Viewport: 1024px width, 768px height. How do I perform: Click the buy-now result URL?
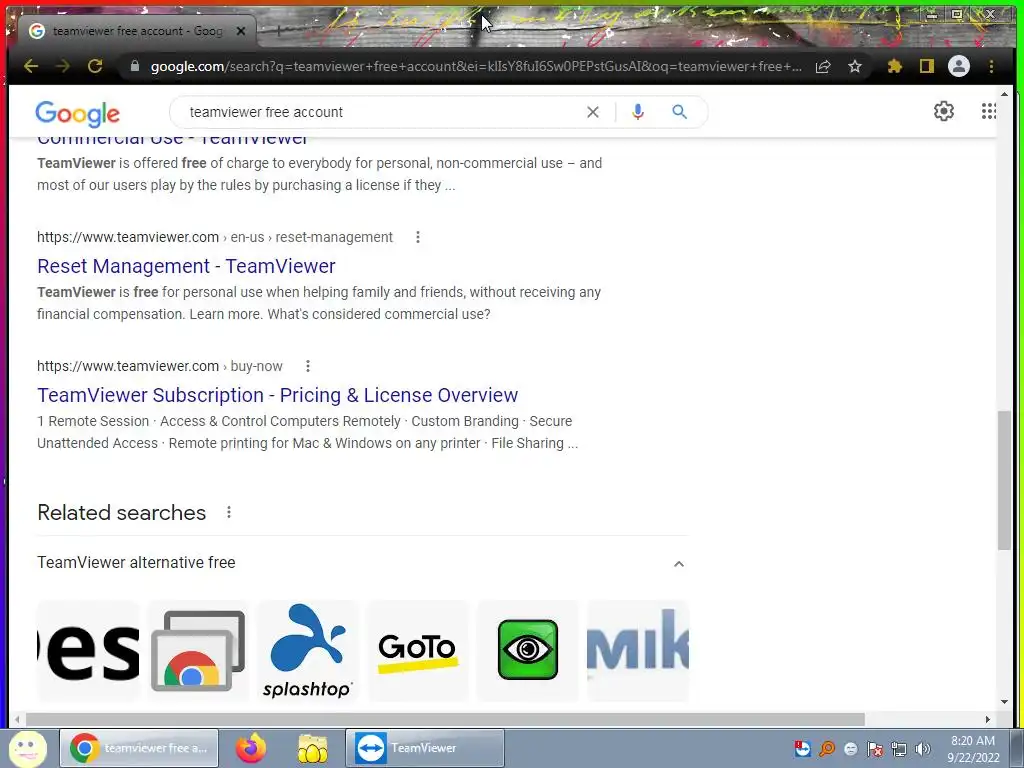[x=160, y=366]
